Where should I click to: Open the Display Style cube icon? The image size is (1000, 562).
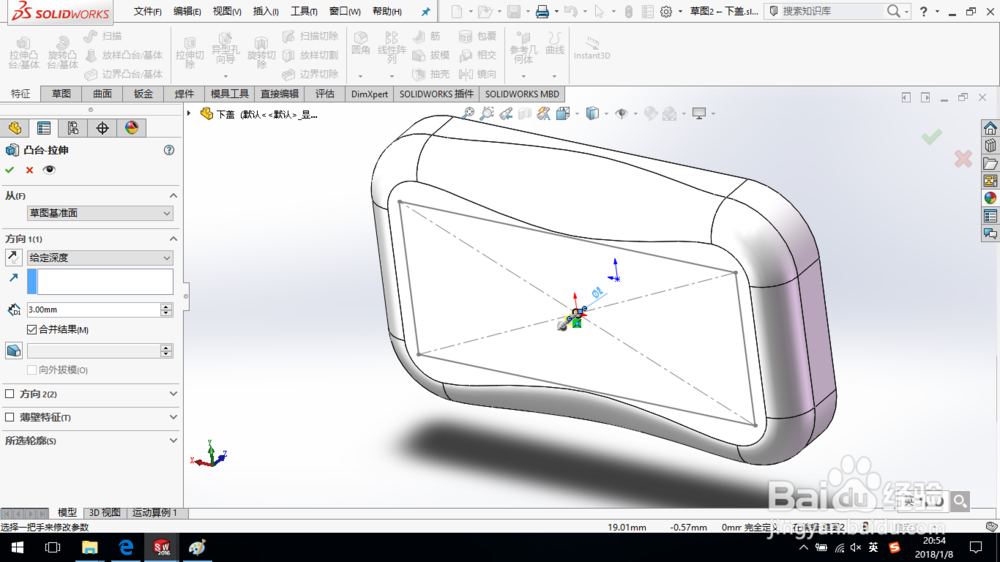[592, 114]
